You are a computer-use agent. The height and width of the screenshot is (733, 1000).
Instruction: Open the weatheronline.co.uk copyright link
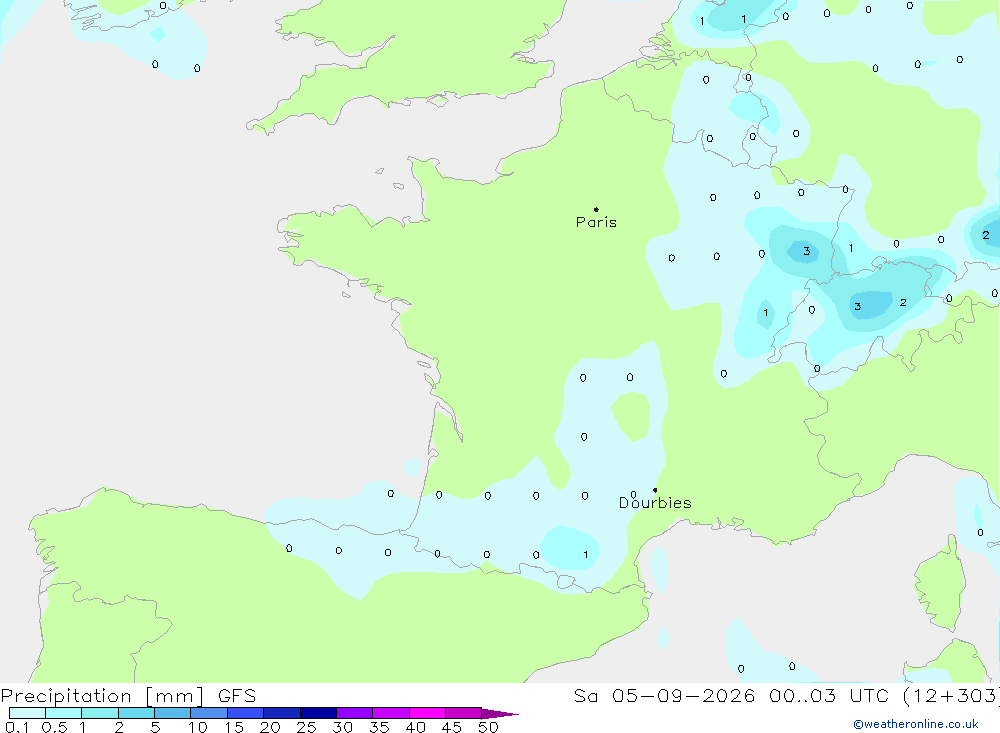(915, 724)
